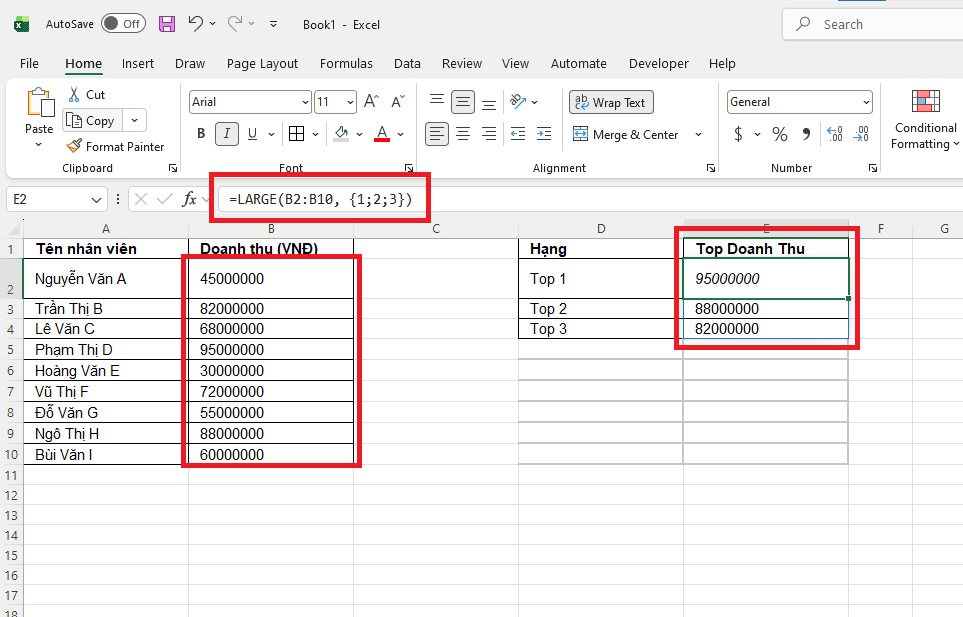Click the Orientation text angle icon
Image resolution: width=963 pixels, height=617 pixels.
tap(518, 101)
